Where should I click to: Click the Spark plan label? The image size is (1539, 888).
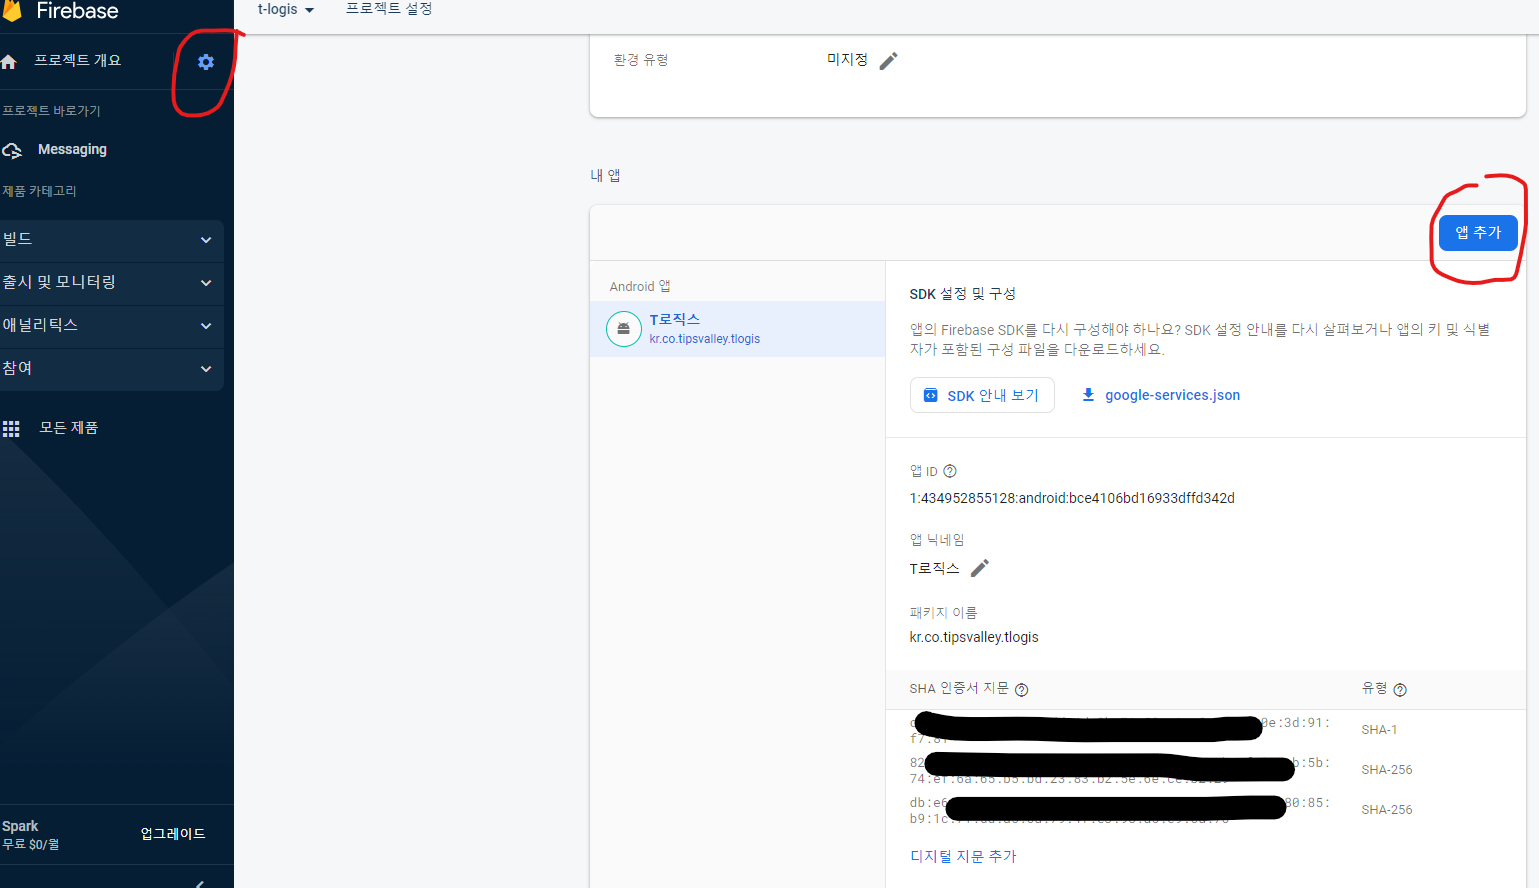pyautogui.click(x=20, y=826)
